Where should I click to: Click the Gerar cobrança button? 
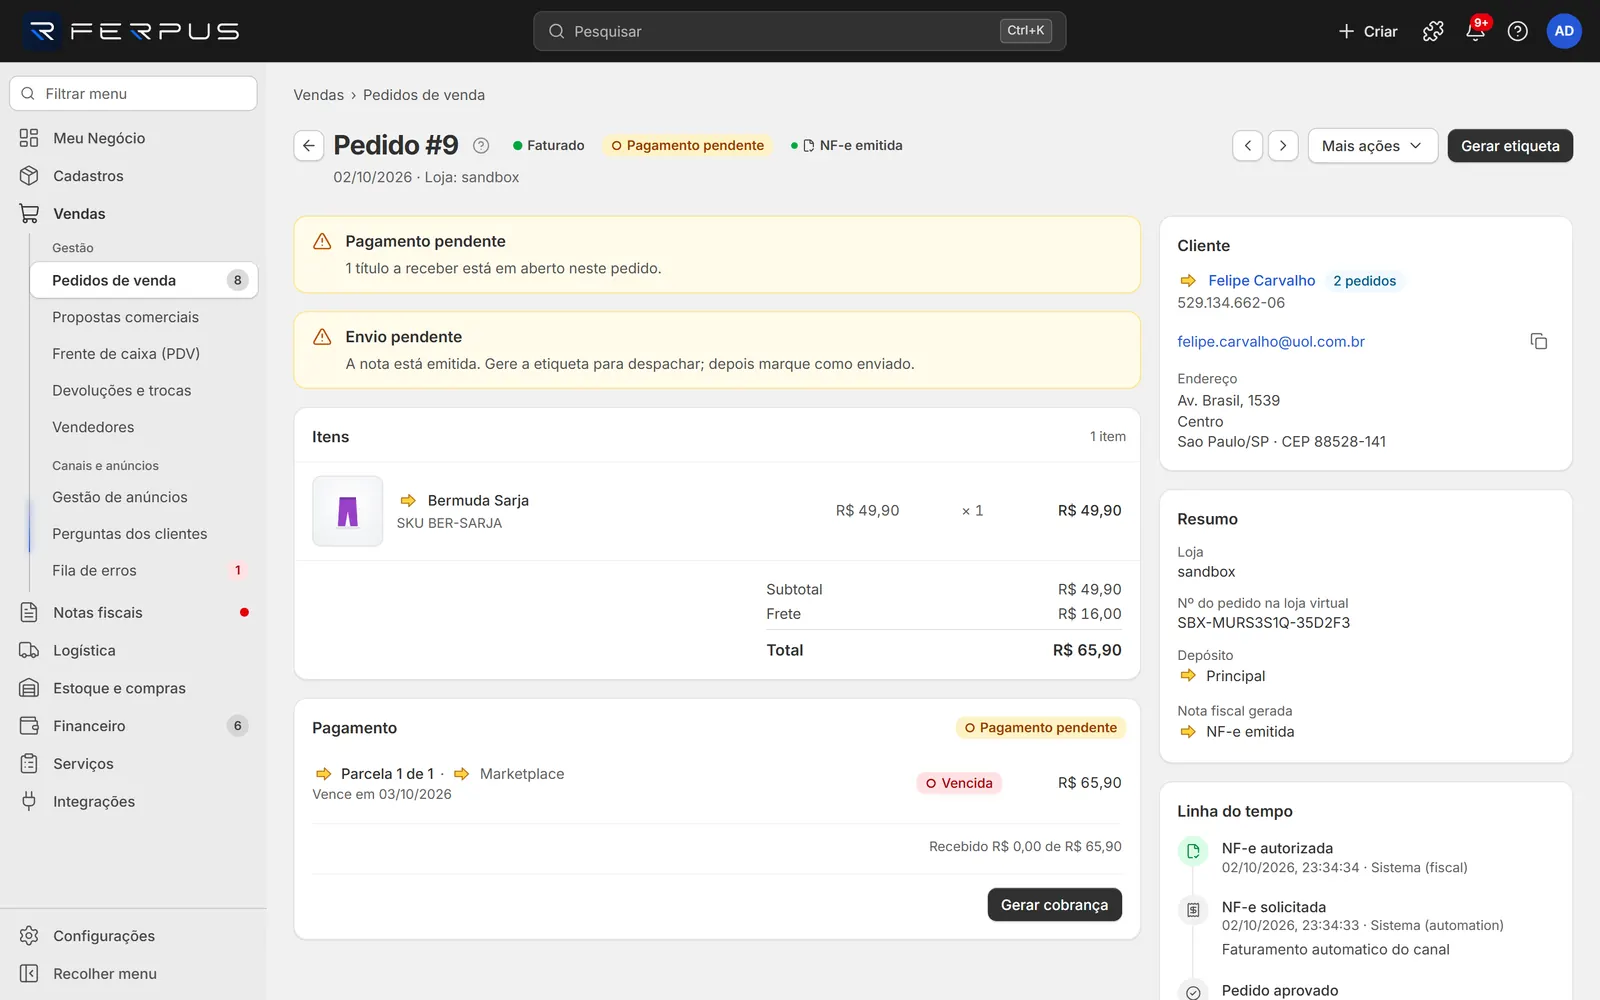point(1054,905)
